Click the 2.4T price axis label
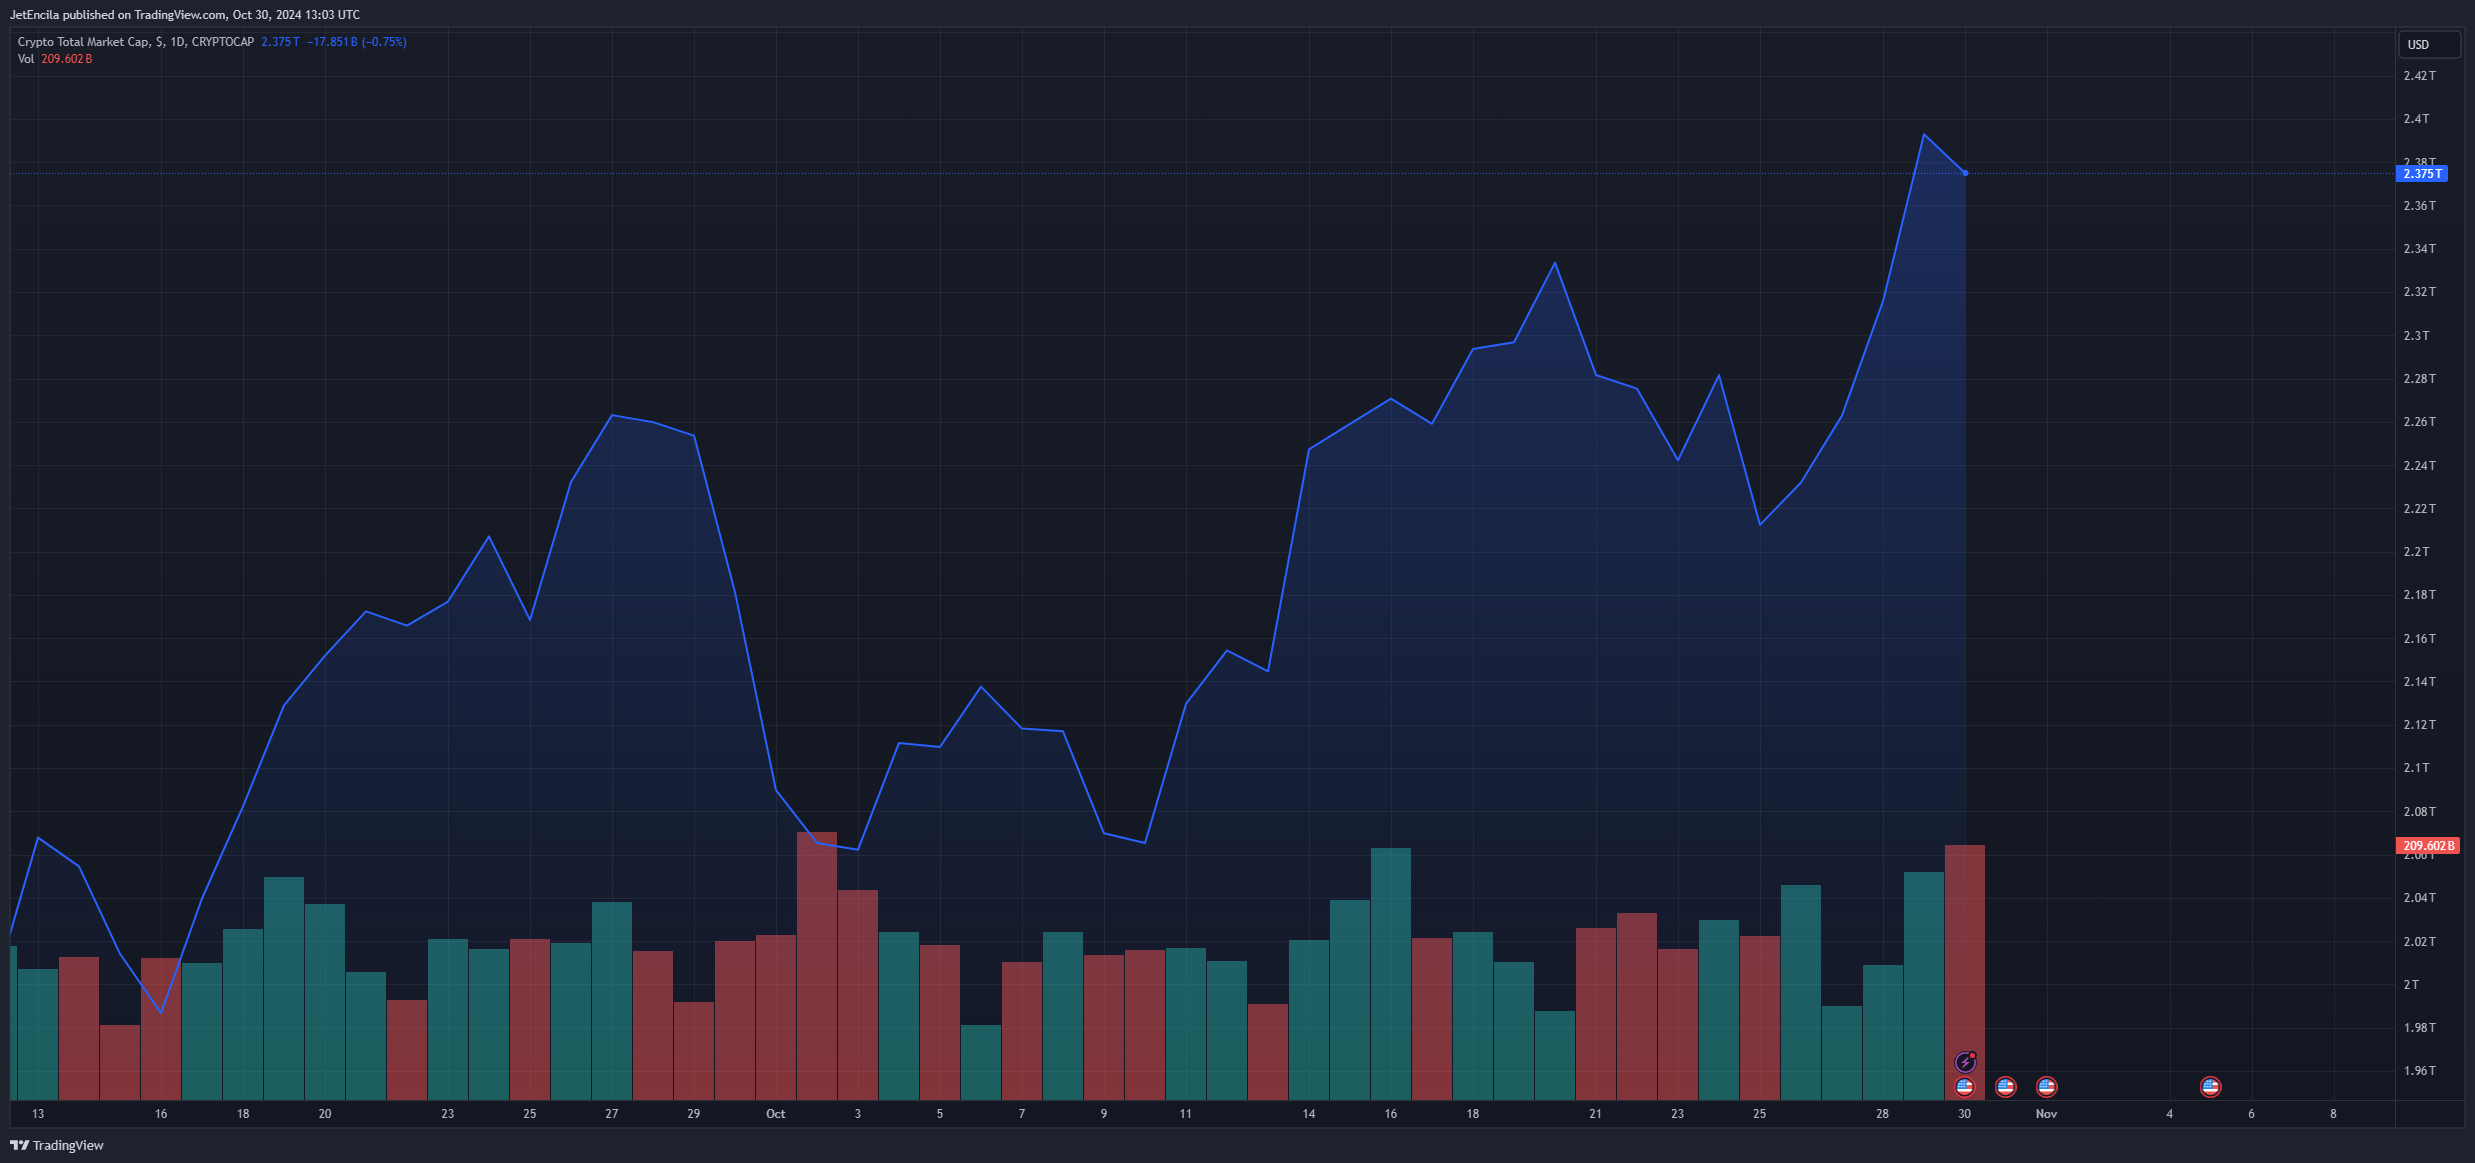This screenshot has width=2475, height=1163. [x=2417, y=119]
